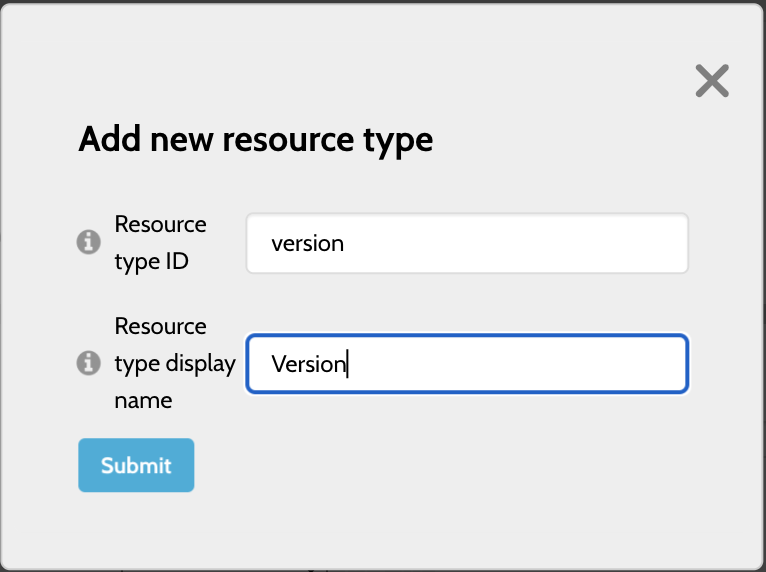Click the word 'resource' in dialog title
Viewport: 766px width, 572px height.
288,140
